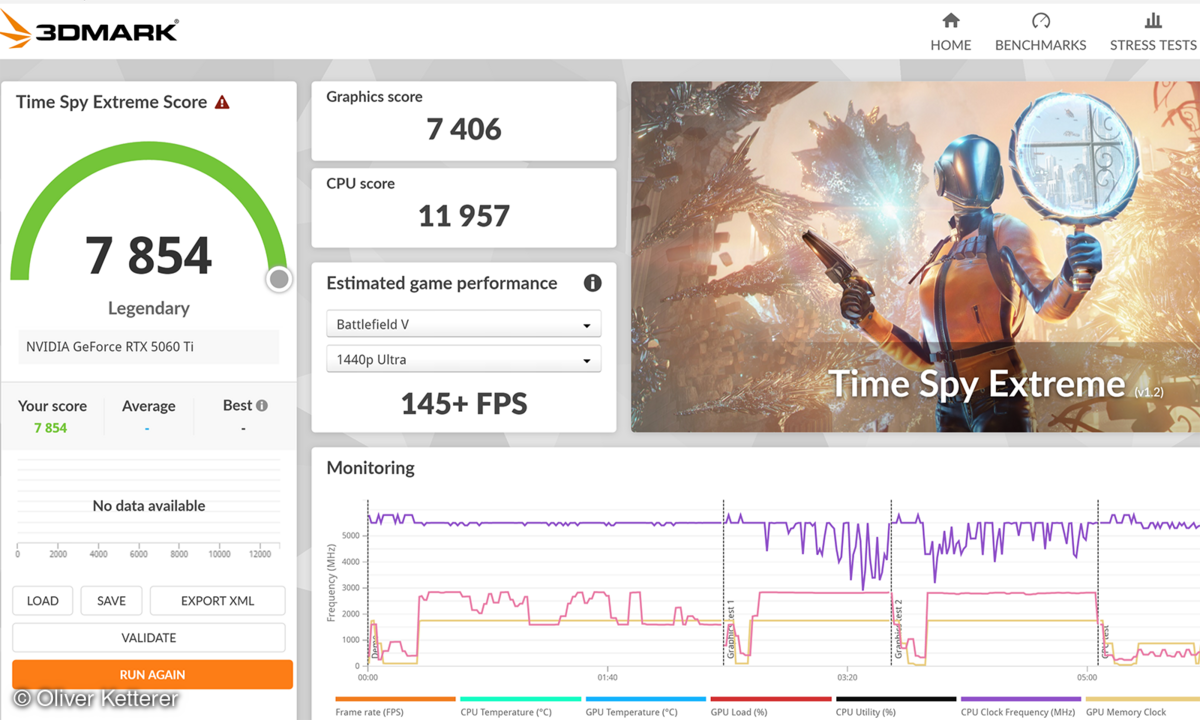Image resolution: width=1200 pixels, height=720 pixels.
Task: Click the Monitoring heading
Action: [x=370, y=468]
